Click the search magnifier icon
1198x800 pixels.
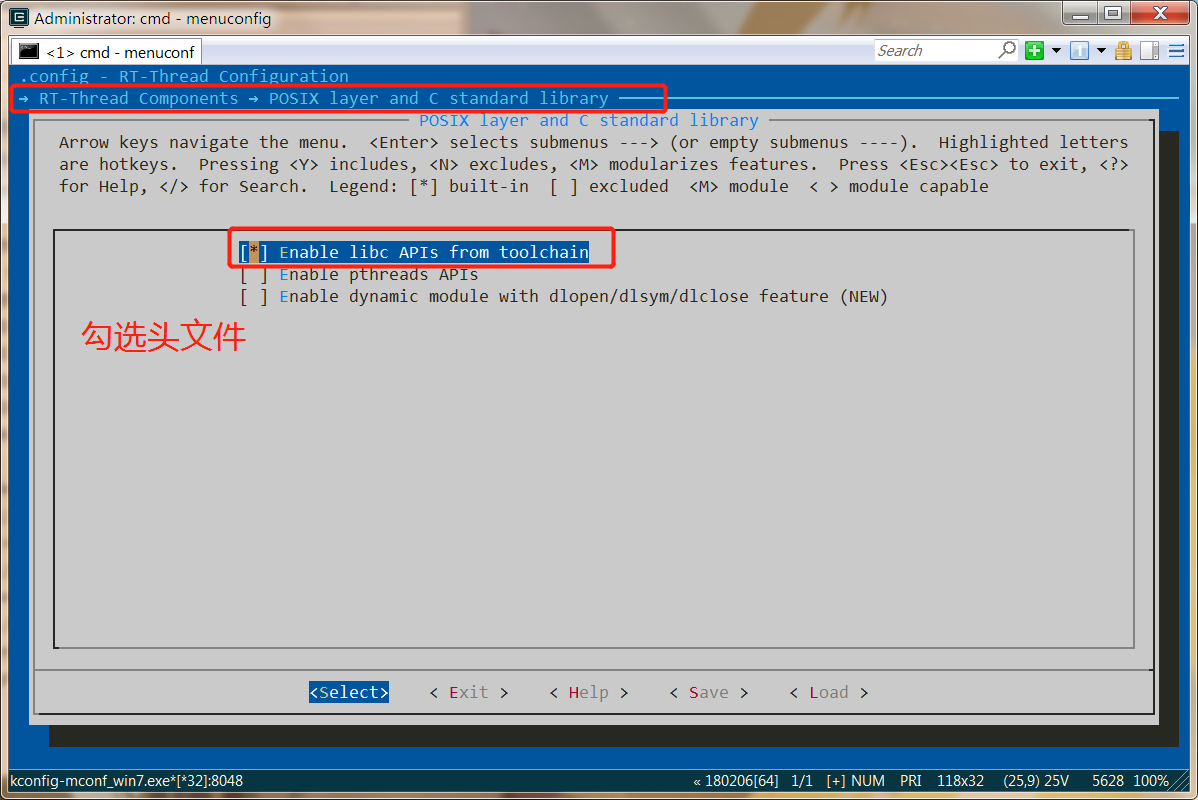(1007, 50)
